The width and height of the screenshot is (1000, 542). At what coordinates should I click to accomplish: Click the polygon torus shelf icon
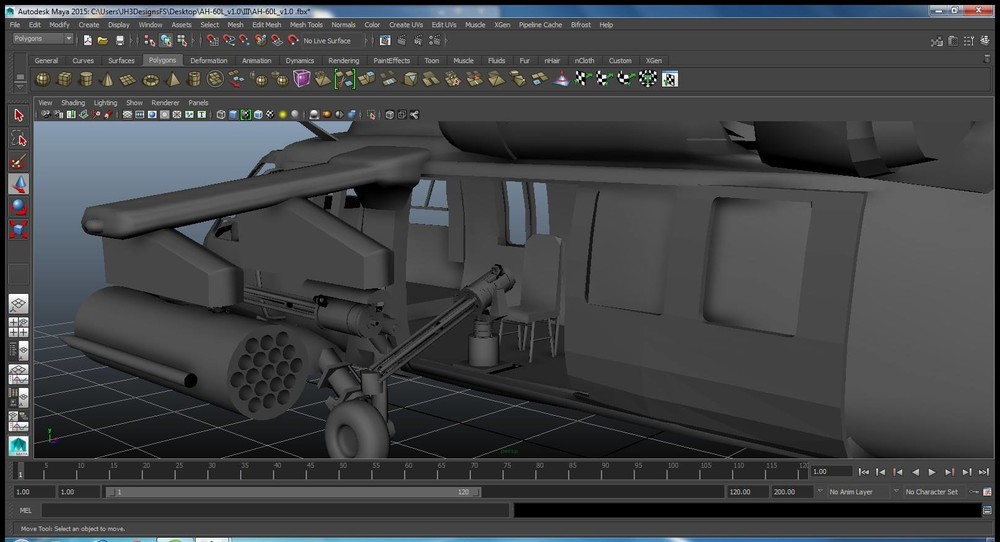pos(151,79)
